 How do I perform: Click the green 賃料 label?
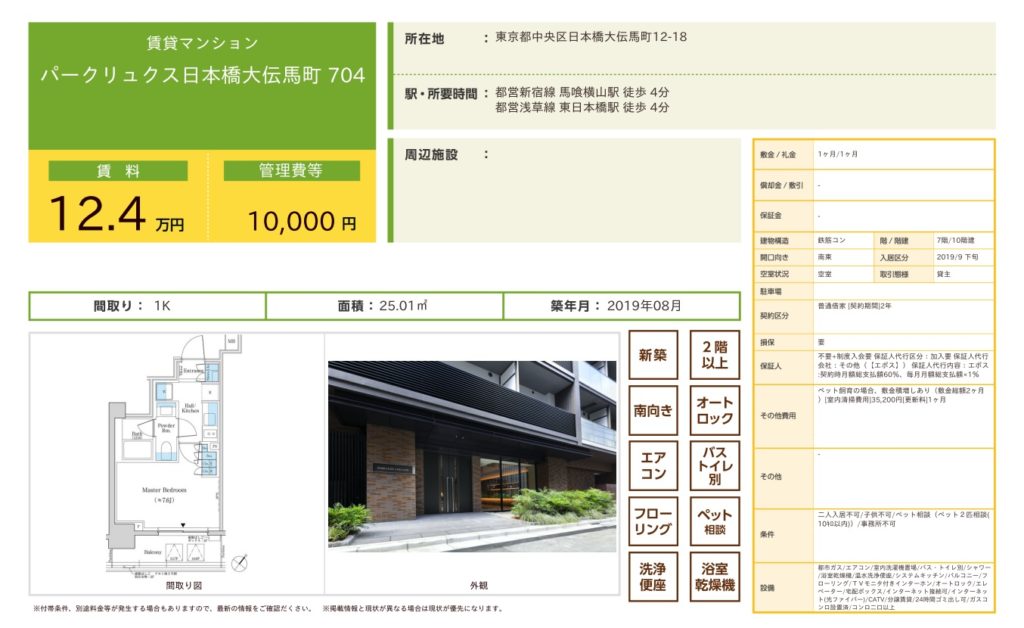(x=117, y=171)
